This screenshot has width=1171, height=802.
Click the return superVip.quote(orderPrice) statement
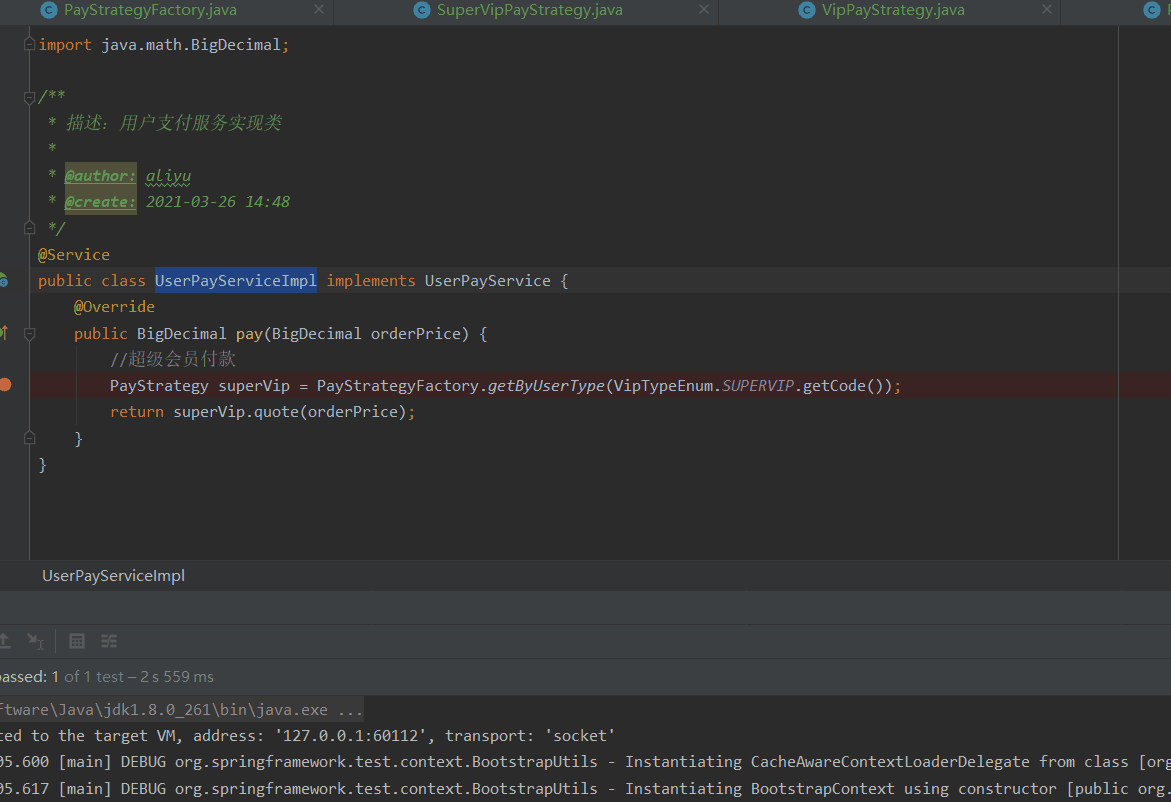(262, 412)
